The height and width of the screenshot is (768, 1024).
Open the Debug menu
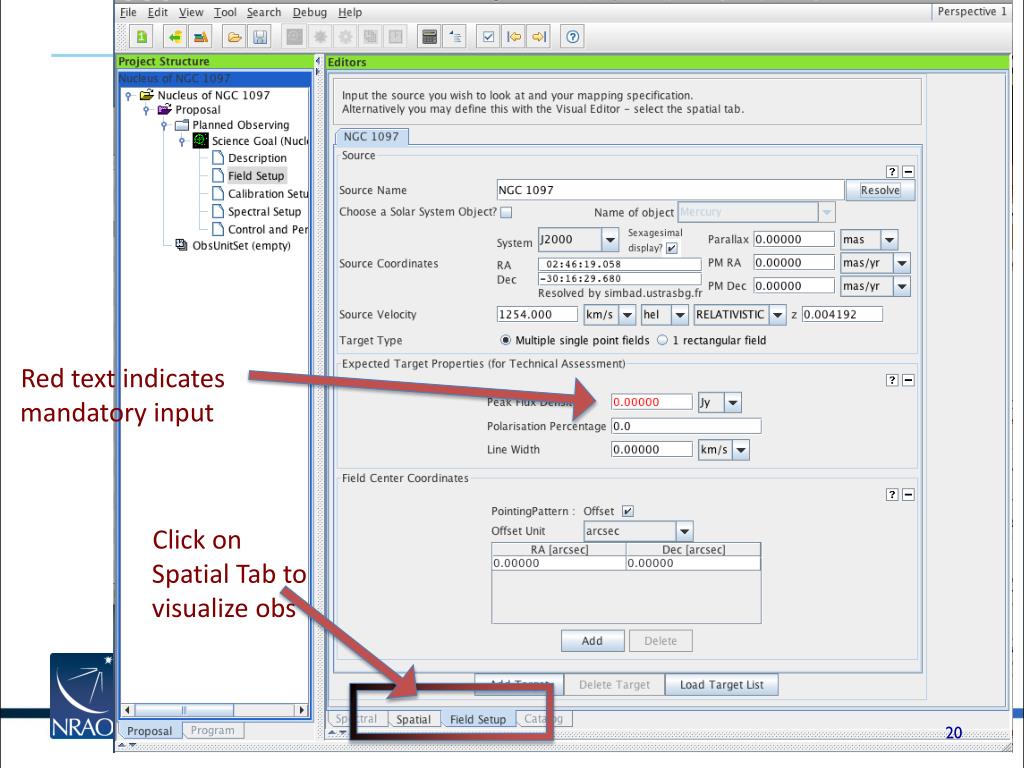pos(310,12)
